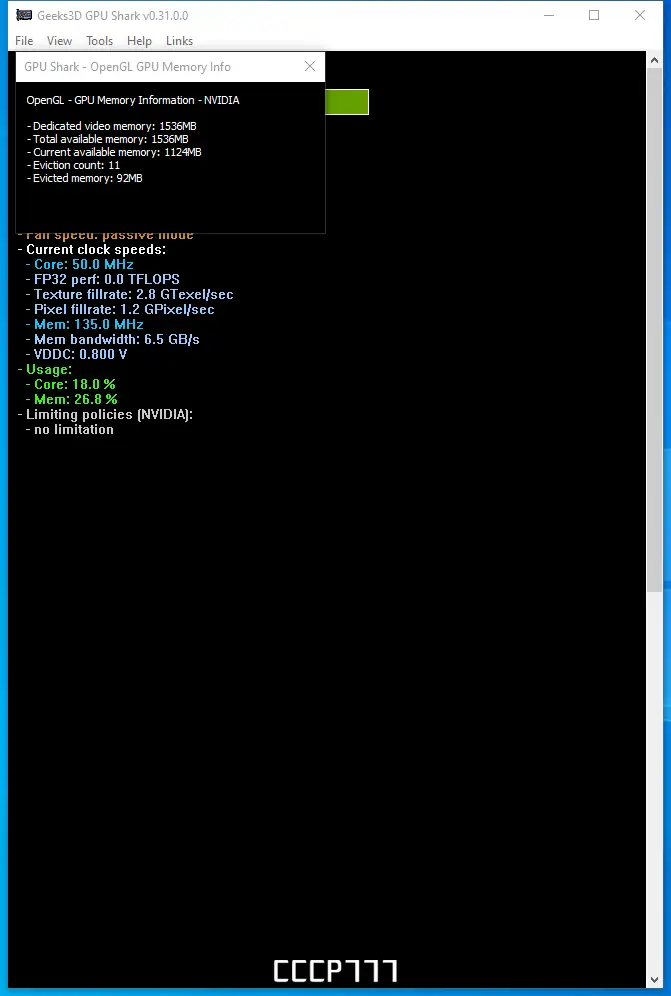Click the 'Texture fillrate: 2.8 GTexel/sec' line

point(130,295)
